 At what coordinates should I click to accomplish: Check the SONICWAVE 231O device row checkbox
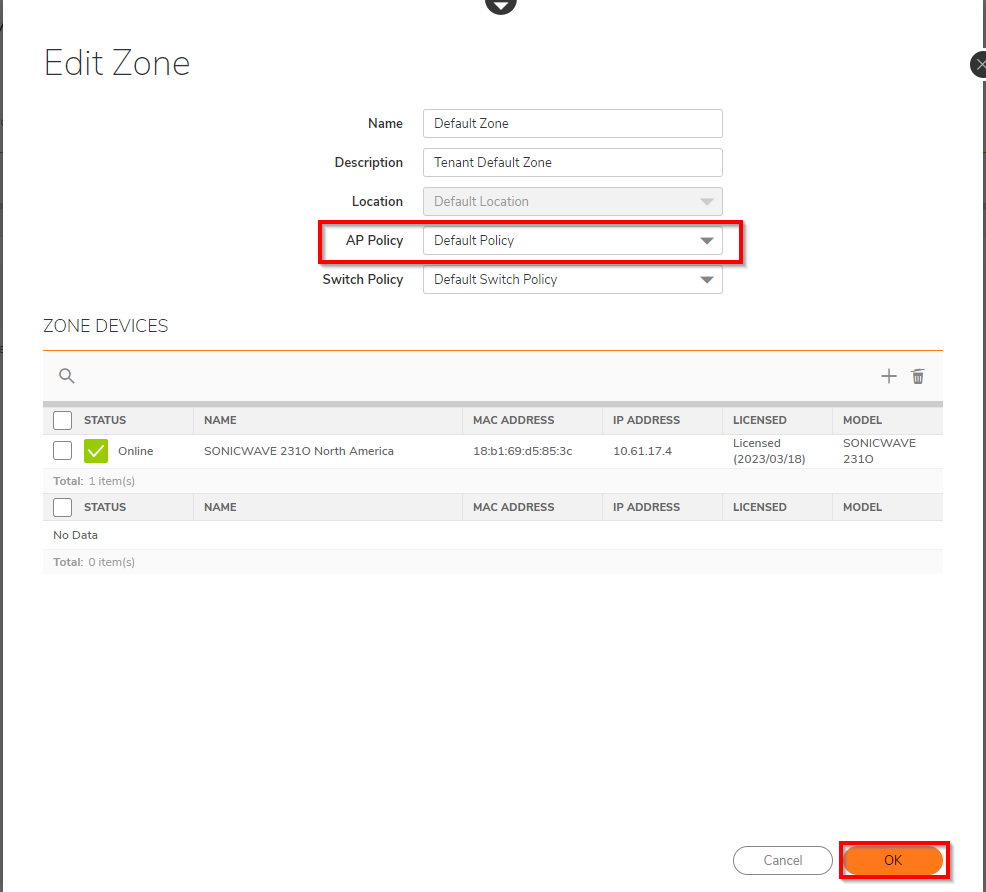point(63,451)
